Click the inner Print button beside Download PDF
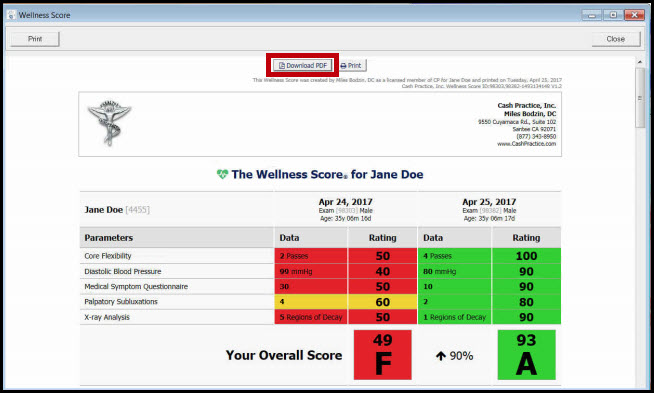This screenshot has height=393, width=654. [352, 66]
